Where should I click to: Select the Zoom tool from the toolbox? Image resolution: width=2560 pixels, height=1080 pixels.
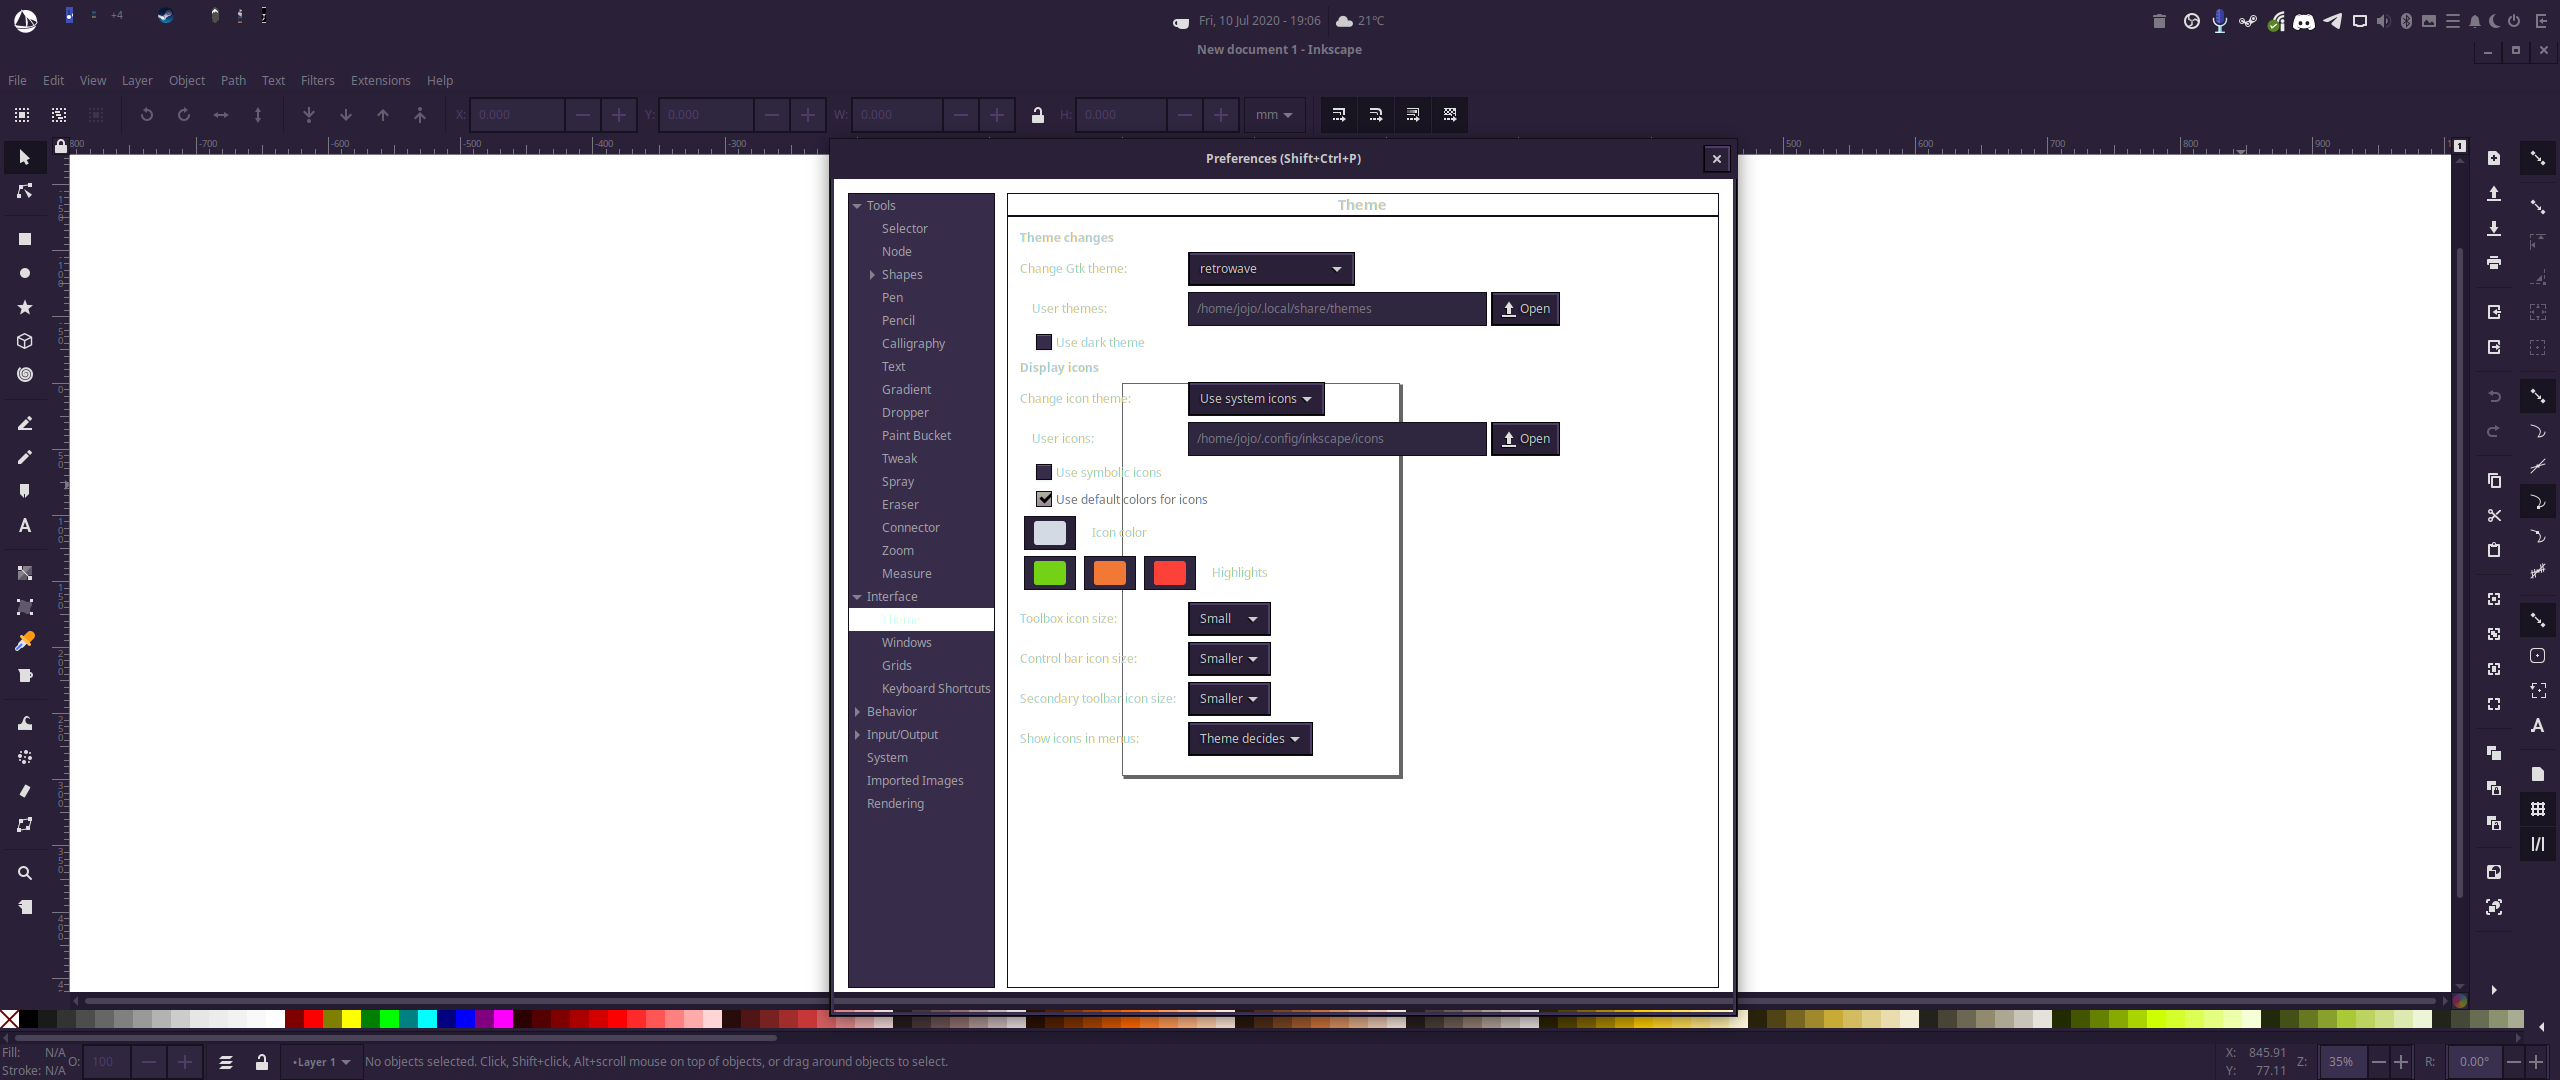25,872
